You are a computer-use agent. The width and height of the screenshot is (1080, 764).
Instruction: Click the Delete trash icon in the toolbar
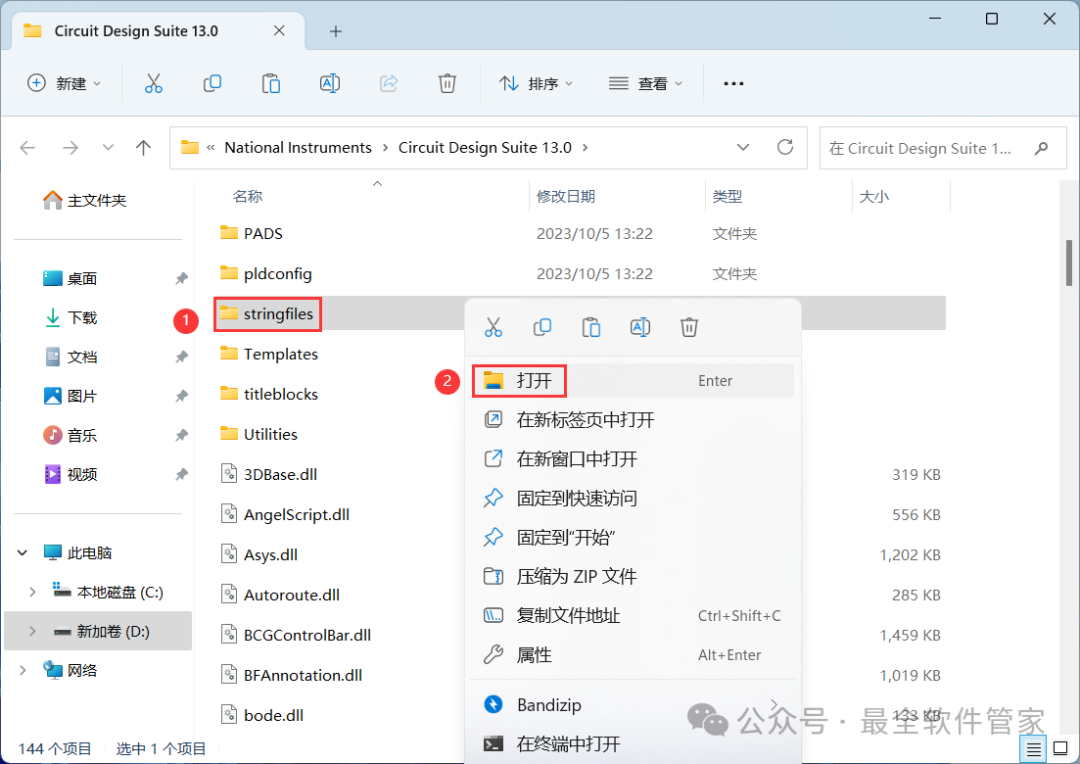tap(447, 83)
